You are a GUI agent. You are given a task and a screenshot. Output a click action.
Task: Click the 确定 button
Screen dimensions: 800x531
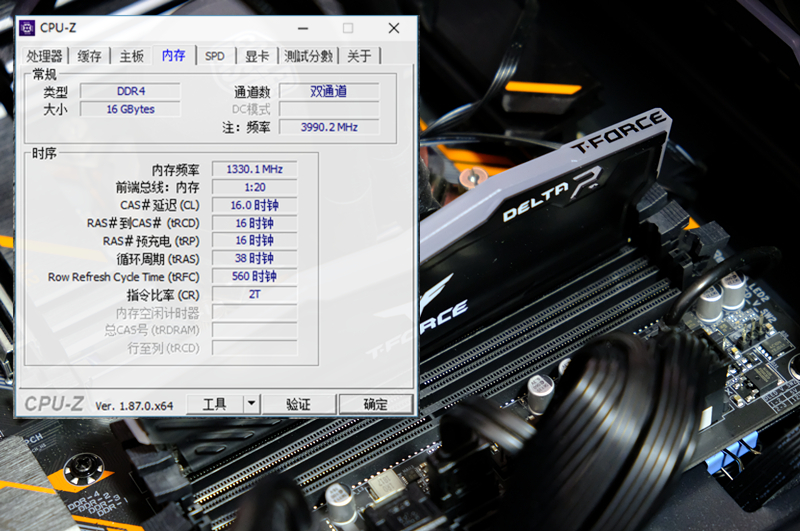click(x=376, y=404)
